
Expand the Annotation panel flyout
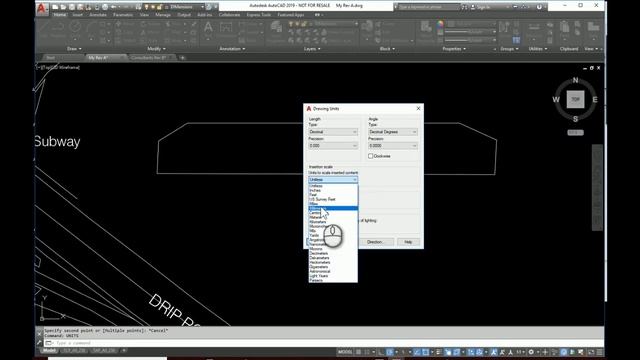(232, 49)
